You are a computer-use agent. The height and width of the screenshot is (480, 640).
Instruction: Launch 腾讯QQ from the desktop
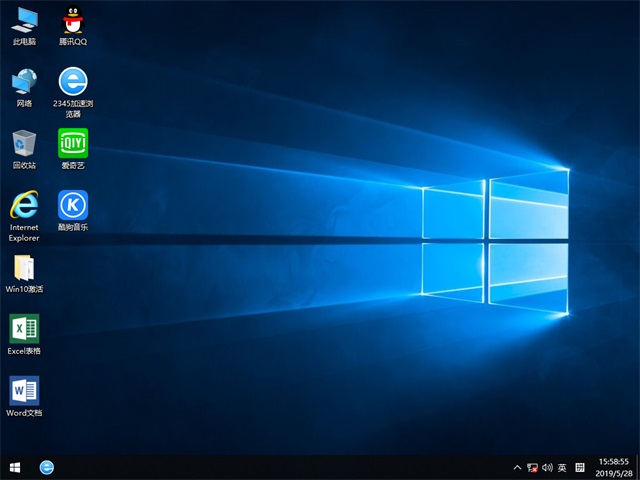click(x=72, y=20)
